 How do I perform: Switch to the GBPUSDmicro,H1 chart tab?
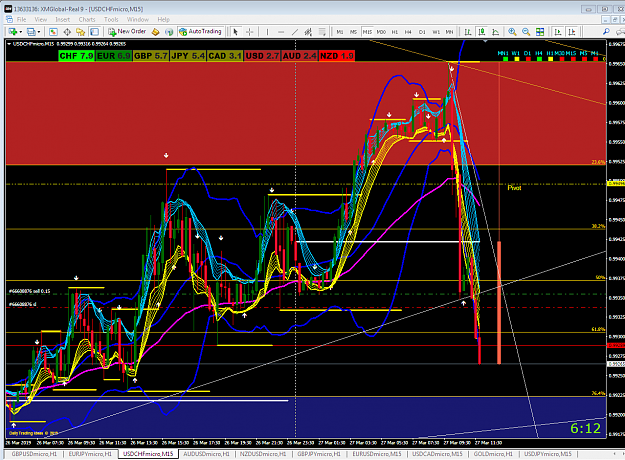33,454
